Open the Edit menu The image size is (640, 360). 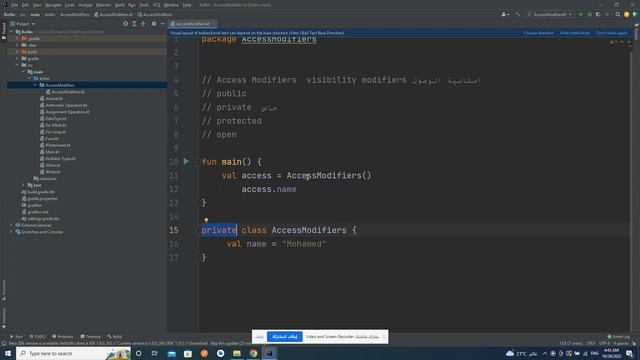pos(25,5)
